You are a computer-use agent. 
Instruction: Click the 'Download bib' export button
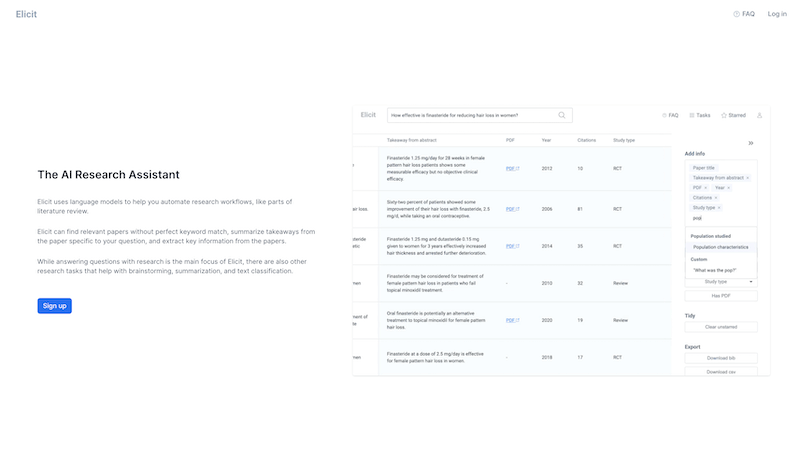pyautogui.click(x=720, y=357)
